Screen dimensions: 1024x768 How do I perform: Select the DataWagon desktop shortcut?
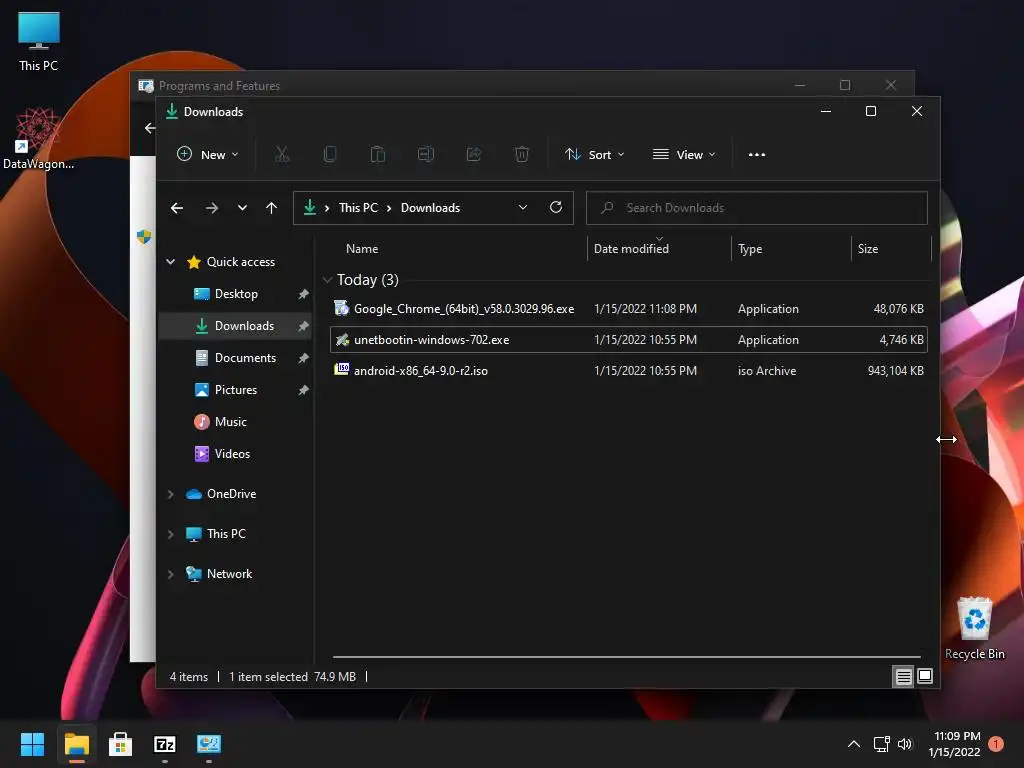(x=39, y=139)
